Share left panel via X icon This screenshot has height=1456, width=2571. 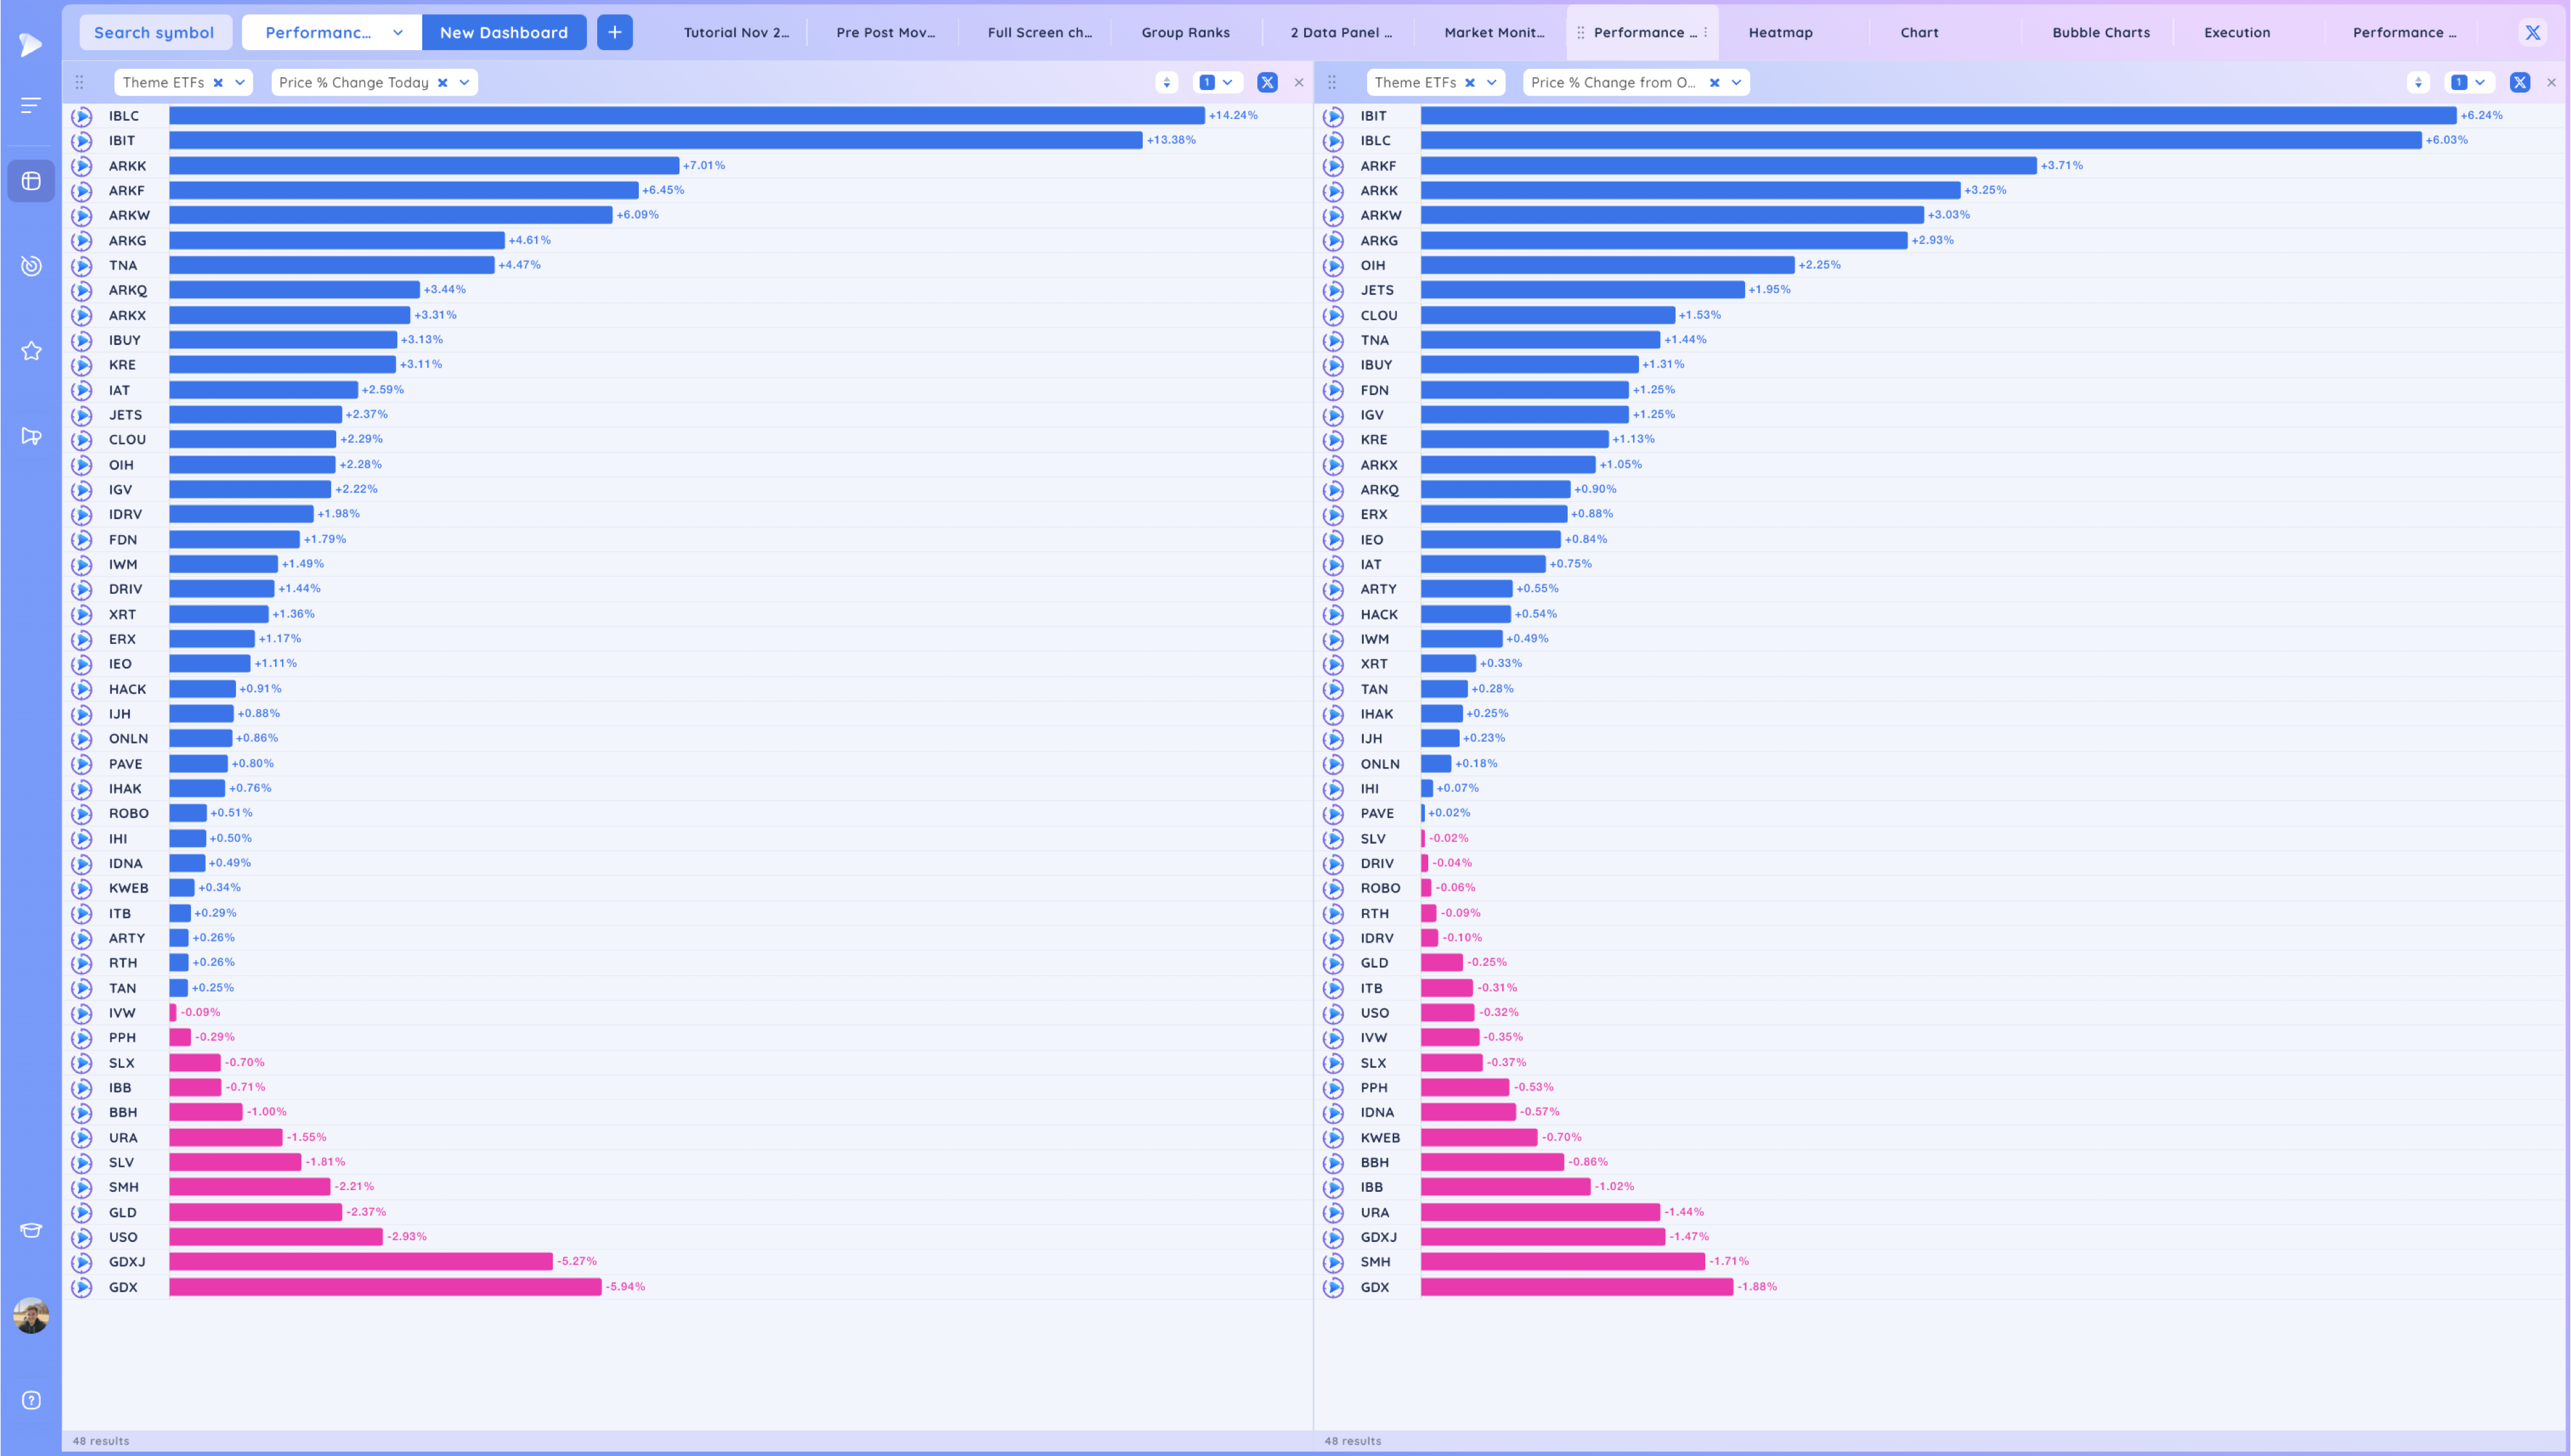(1267, 83)
